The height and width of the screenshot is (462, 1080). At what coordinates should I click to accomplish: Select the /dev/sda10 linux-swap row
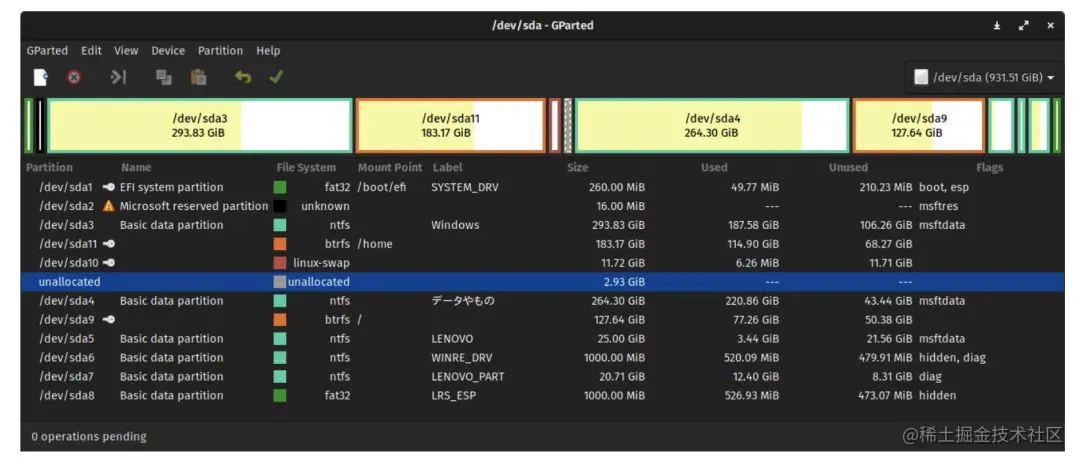click(x=543, y=263)
